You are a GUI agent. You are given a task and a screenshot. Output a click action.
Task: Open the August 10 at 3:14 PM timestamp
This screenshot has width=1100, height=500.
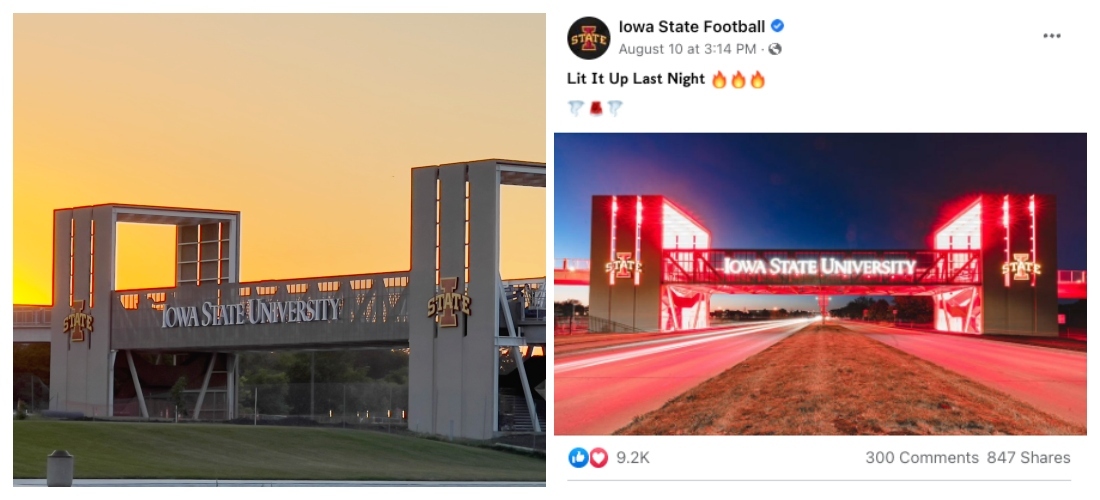click(687, 49)
